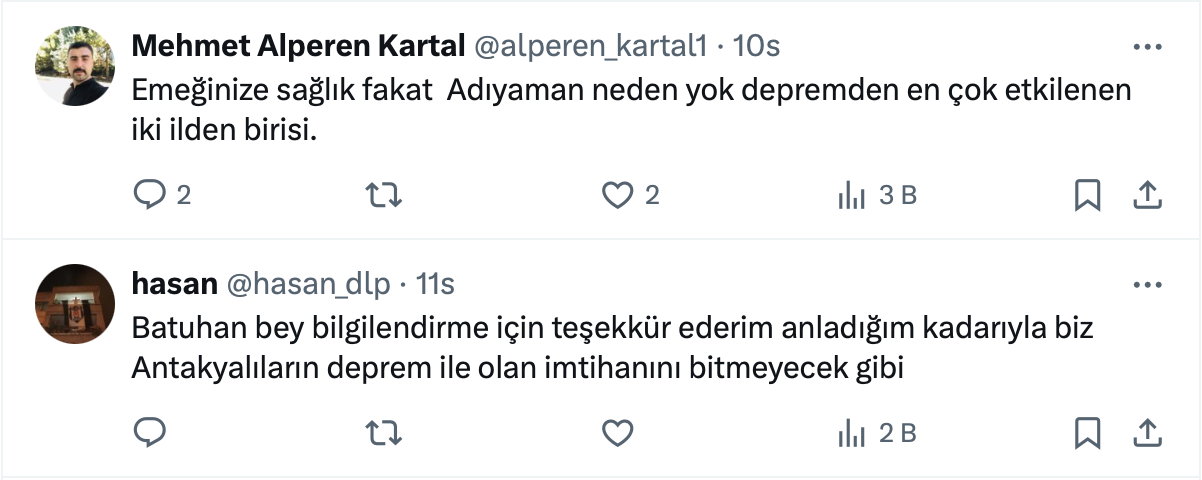The width and height of the screenshot is (1202, 480).
Task: Share hasan's tweet
Action: point(1146,433)
